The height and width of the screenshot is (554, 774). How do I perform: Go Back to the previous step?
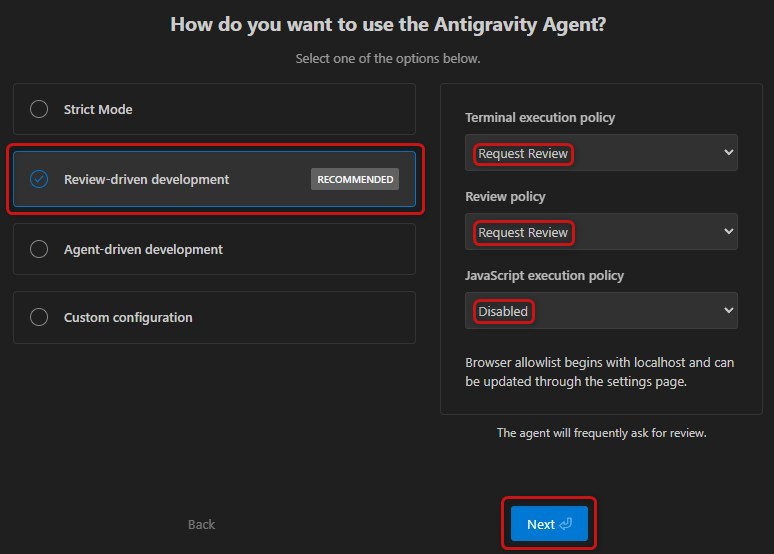point(201,524)
